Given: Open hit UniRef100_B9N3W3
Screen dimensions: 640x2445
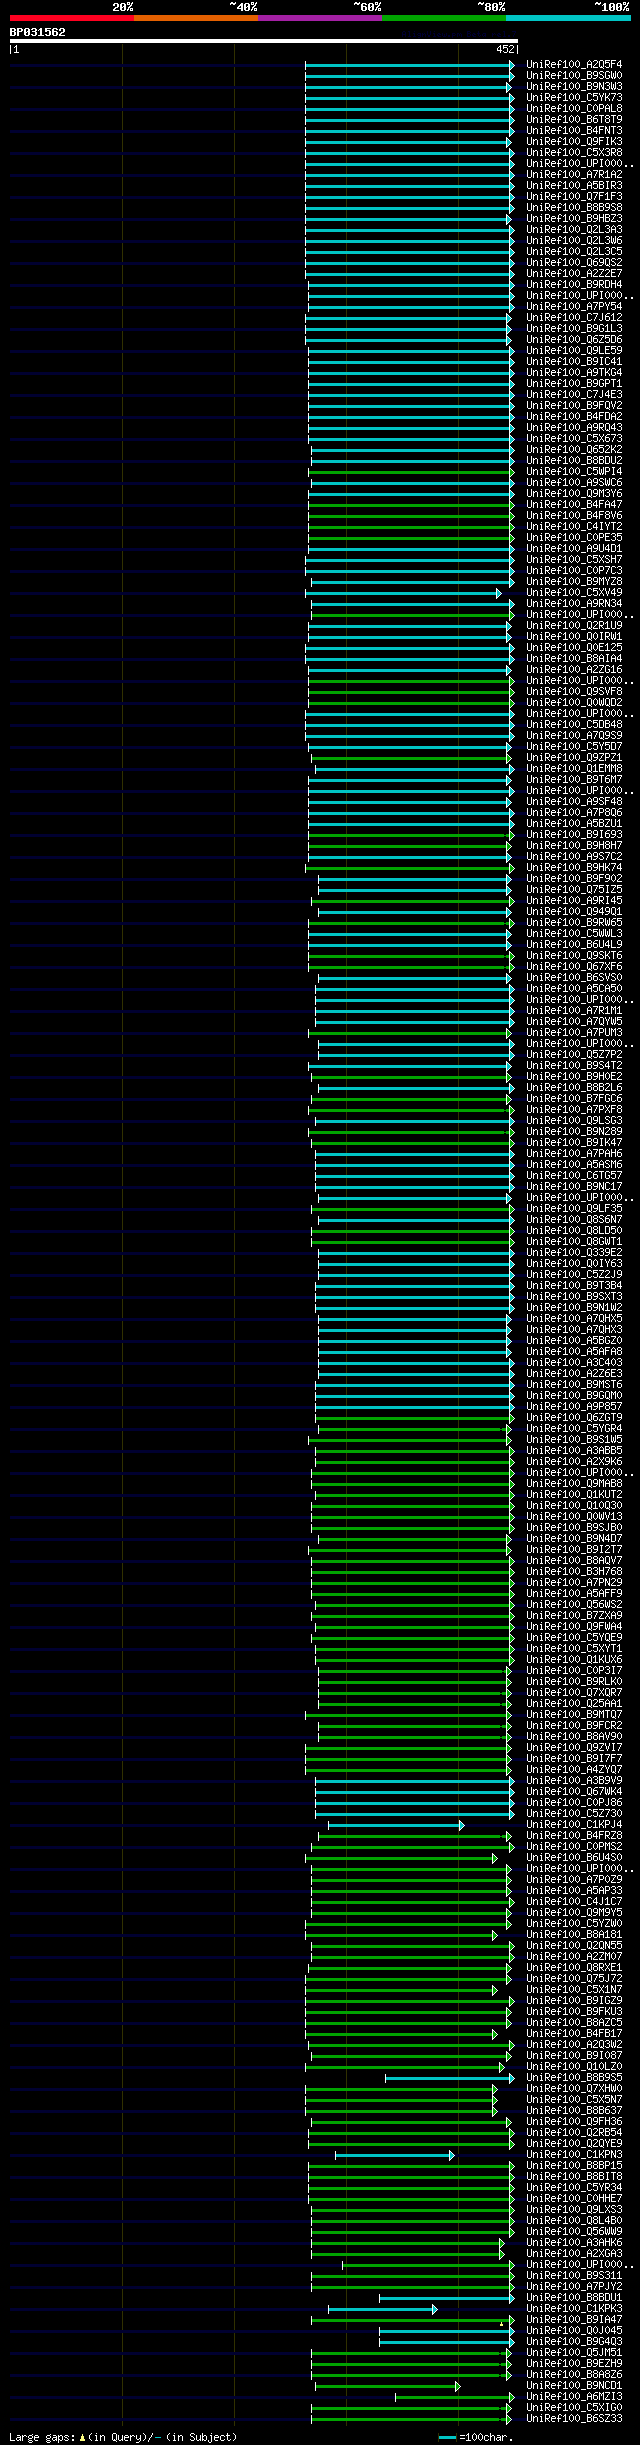Looking at the screenshot, I should point(574,87).
